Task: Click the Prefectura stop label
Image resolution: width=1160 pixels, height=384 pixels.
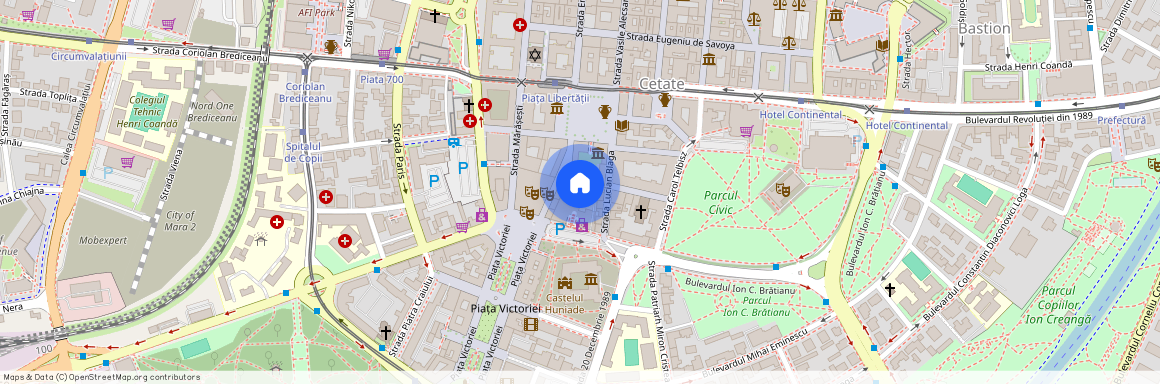Action: point(1122,120)
